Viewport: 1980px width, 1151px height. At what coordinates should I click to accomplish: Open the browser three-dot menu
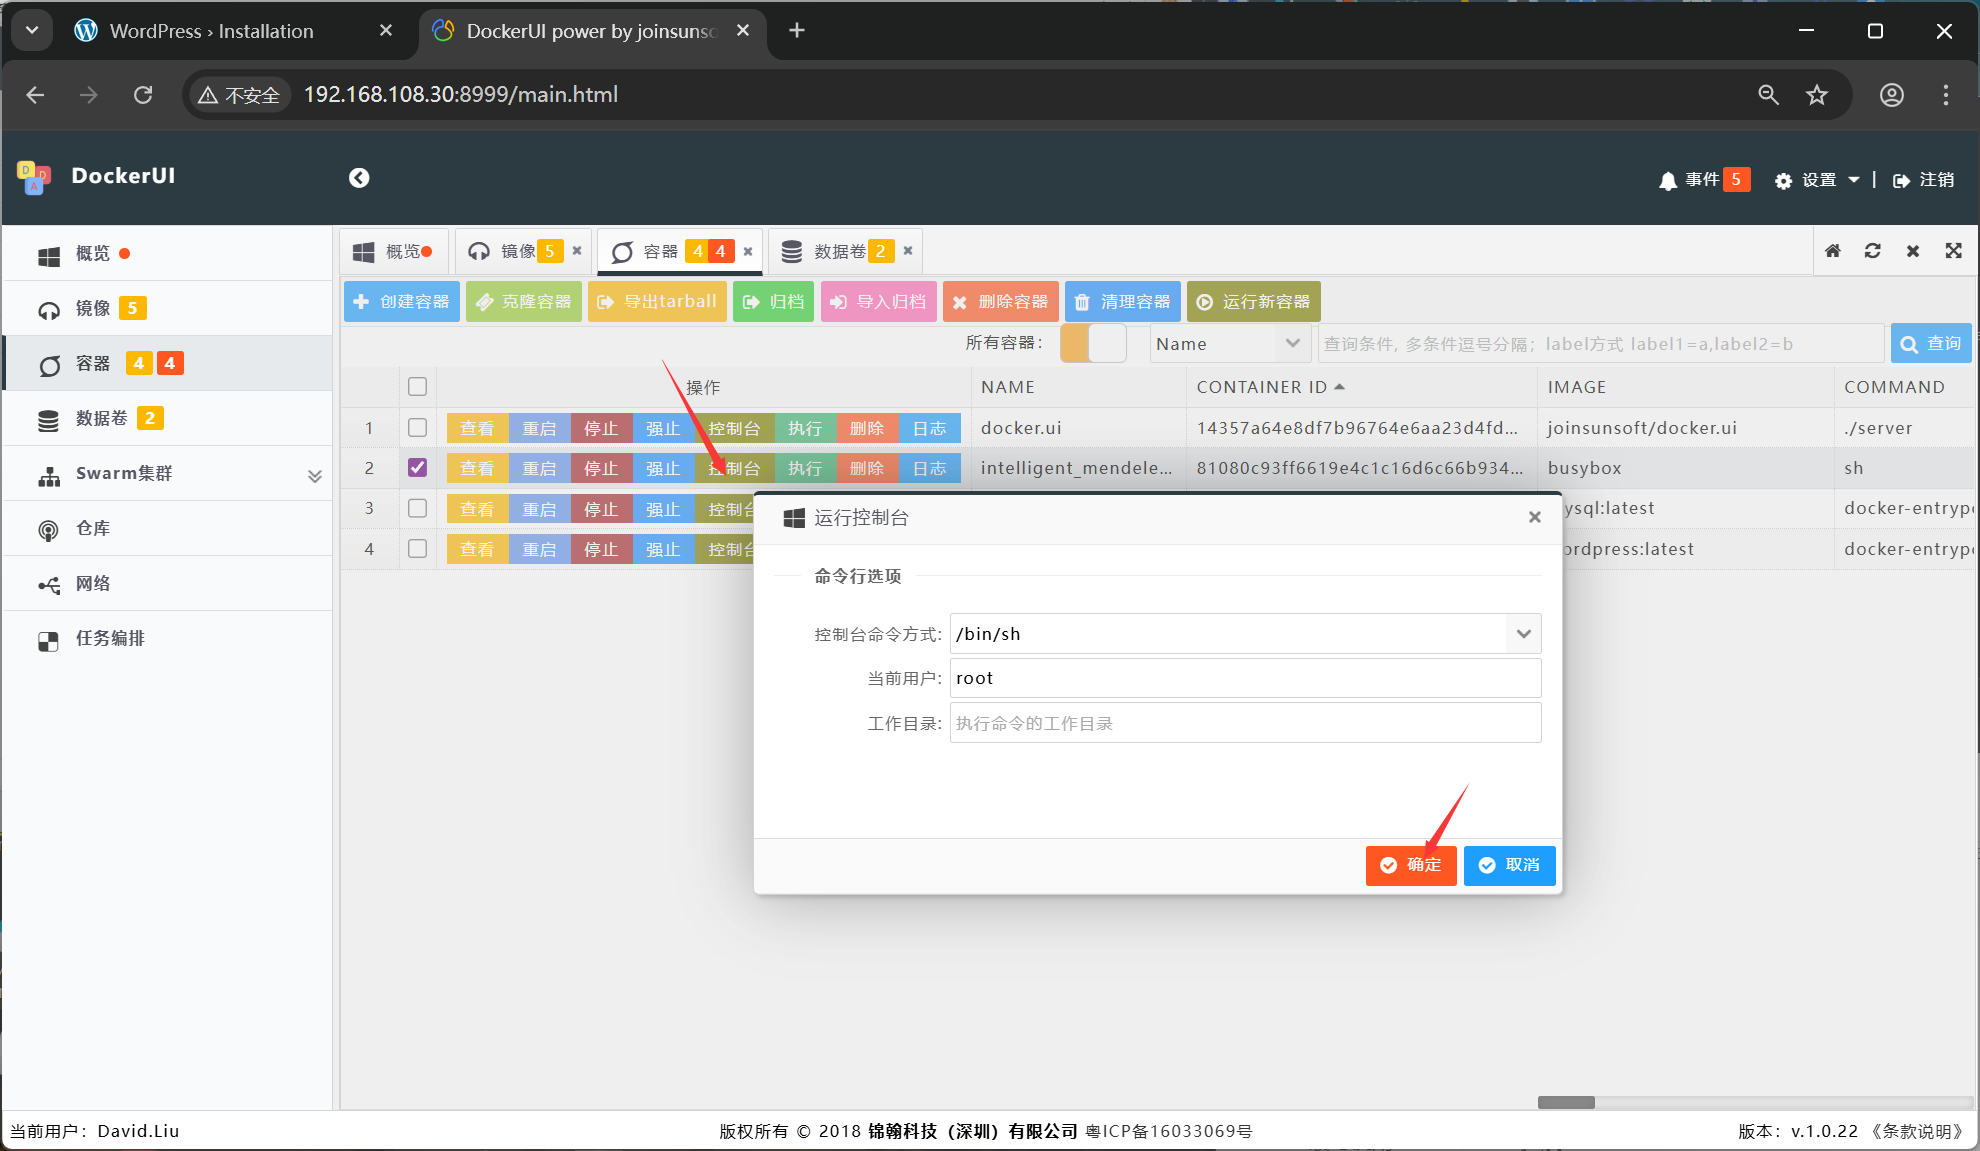point(1945,95)
